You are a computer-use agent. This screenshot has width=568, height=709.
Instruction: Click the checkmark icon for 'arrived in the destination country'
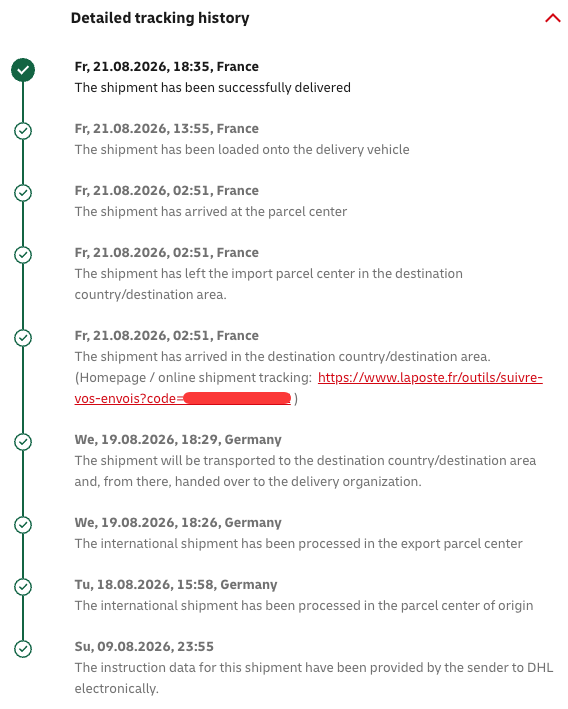23,338
